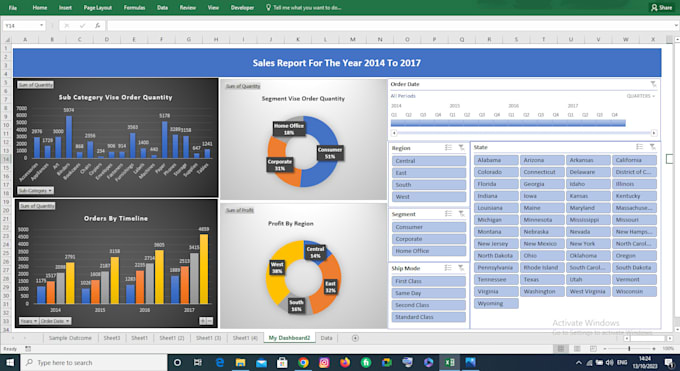Clear filter on Region slicer
This screenshot has width=680, height=371.
tap(461, 148)
